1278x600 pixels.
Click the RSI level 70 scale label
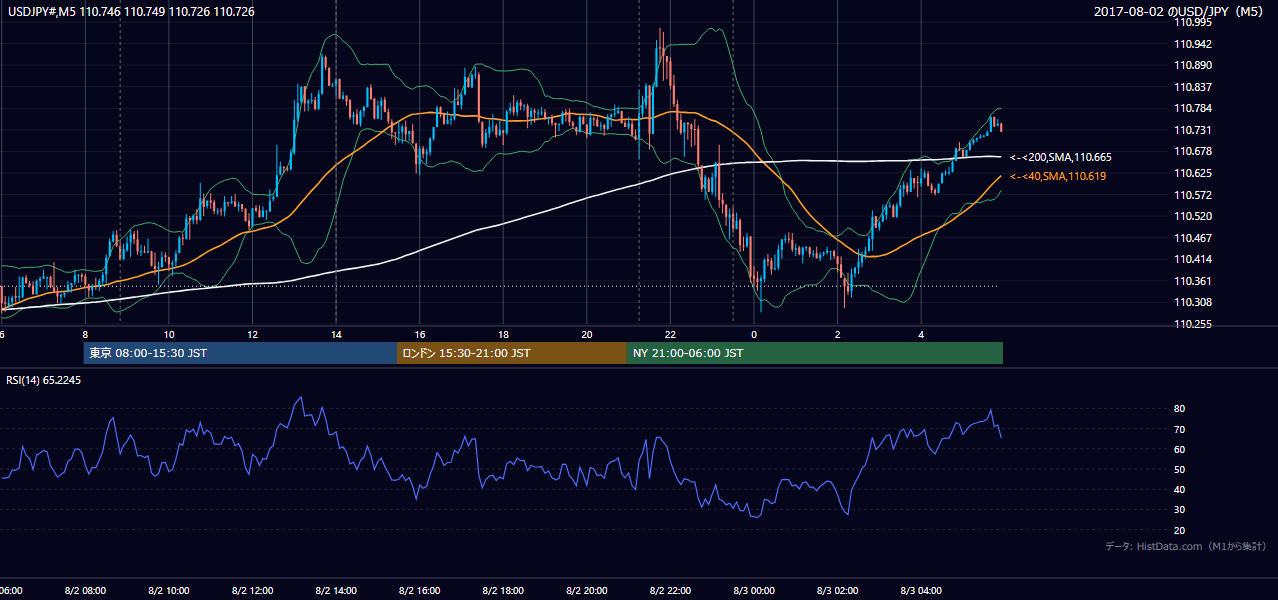1180,429
